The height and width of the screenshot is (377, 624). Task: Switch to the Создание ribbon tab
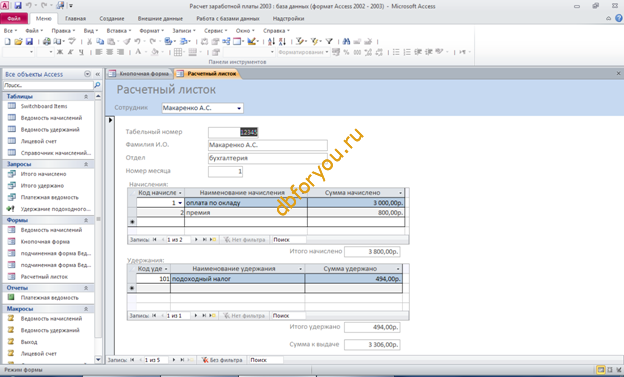coord(112,18)
